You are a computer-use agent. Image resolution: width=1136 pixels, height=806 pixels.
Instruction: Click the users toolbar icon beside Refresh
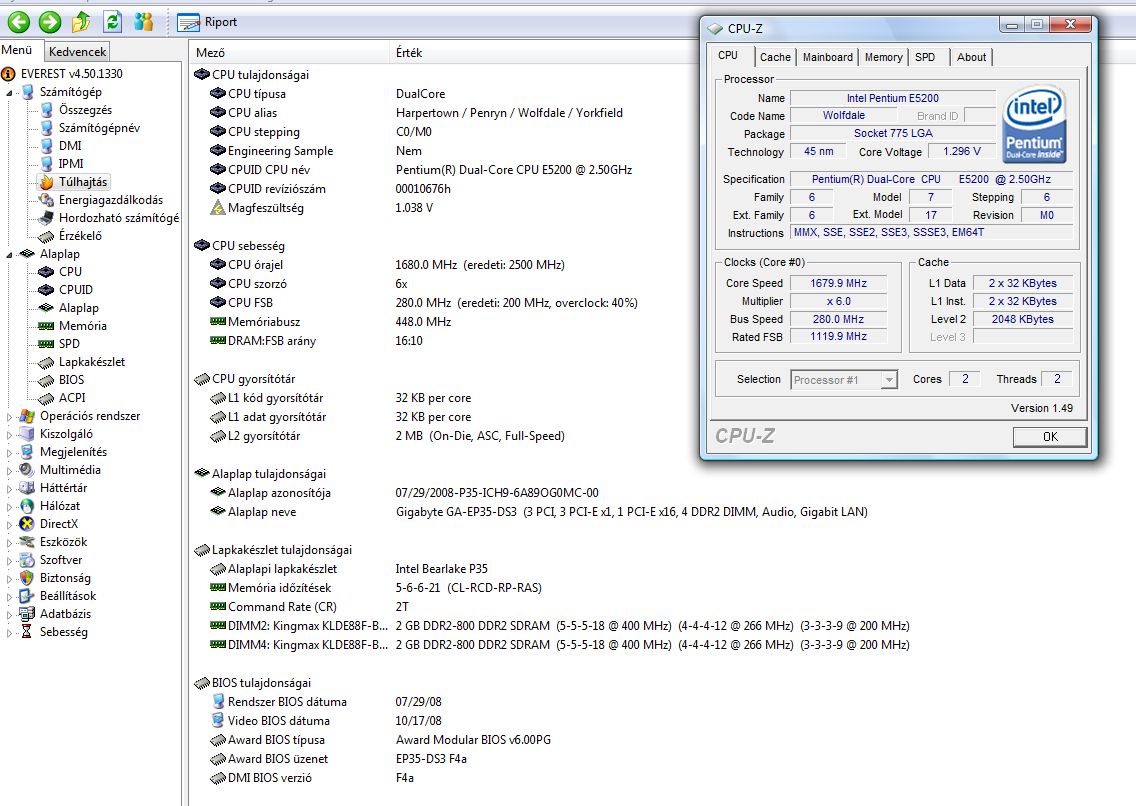pyautogui.click(x=143, y=22)
